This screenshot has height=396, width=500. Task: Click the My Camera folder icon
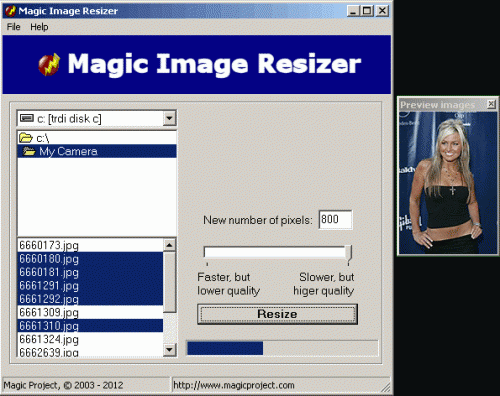[x=29, y=151]
